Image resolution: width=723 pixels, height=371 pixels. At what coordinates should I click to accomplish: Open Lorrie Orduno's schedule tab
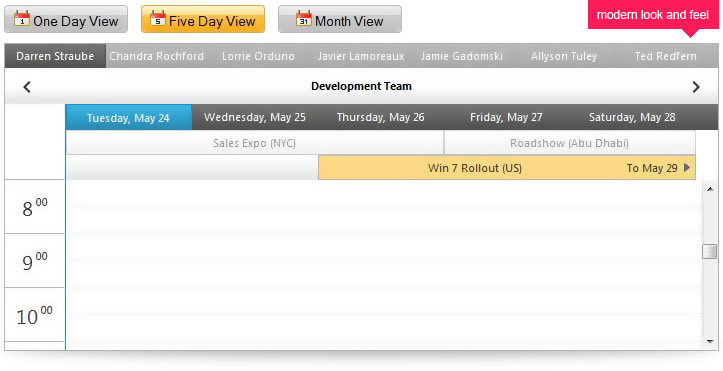(258, 56)
